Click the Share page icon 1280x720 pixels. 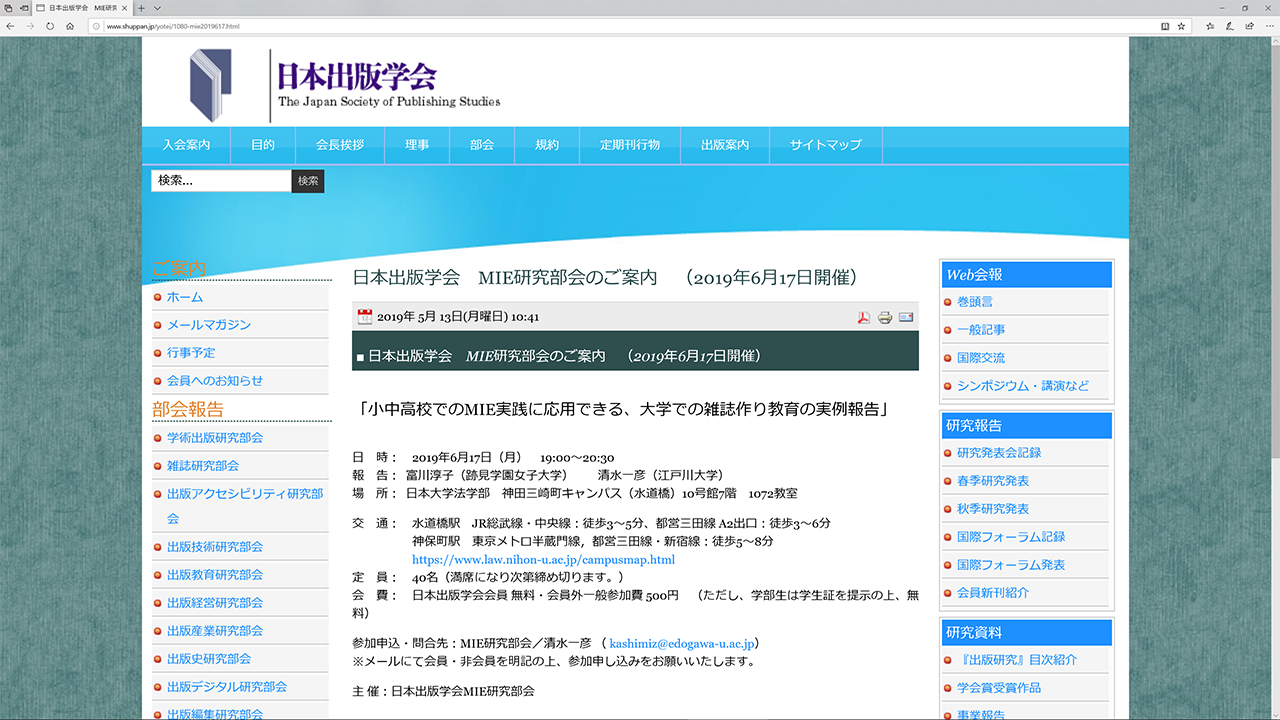[1247, 25]
